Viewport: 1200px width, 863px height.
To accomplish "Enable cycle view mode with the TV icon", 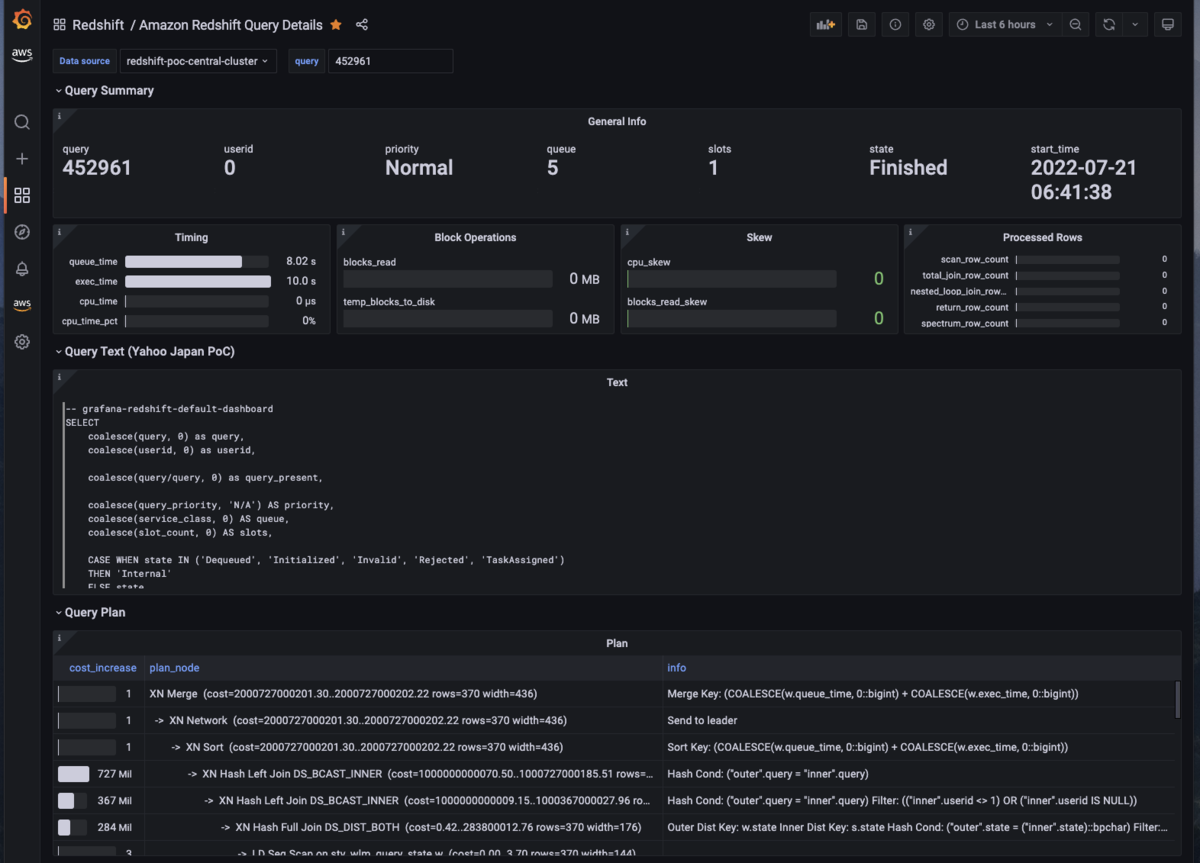I will click(x=1167, y=24).
